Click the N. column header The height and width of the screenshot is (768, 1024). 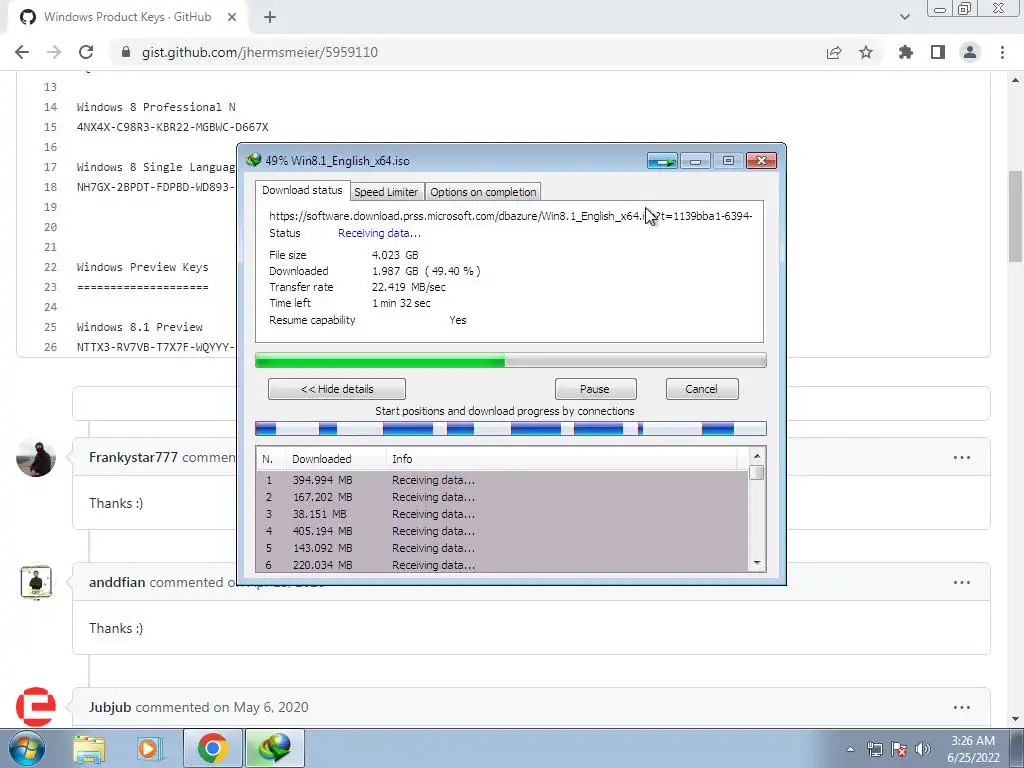click(270, 459)
